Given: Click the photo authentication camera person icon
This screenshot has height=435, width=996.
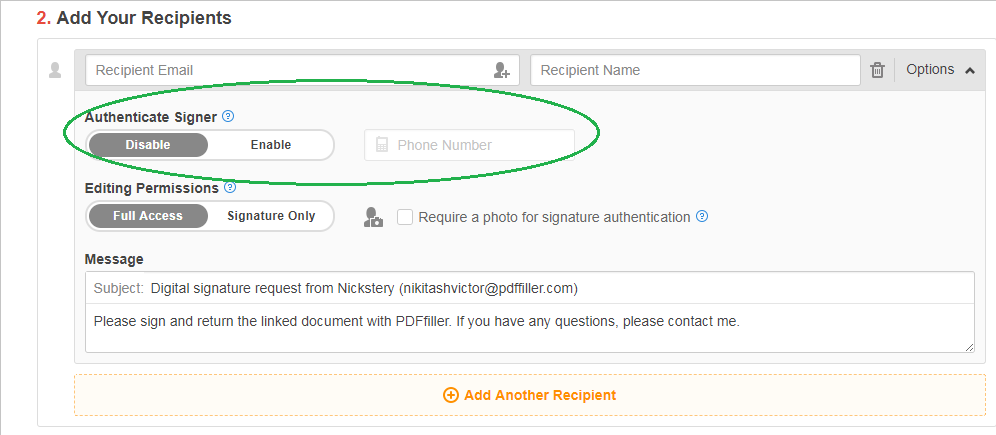Looking at the screenshot, I should (374, 217).
